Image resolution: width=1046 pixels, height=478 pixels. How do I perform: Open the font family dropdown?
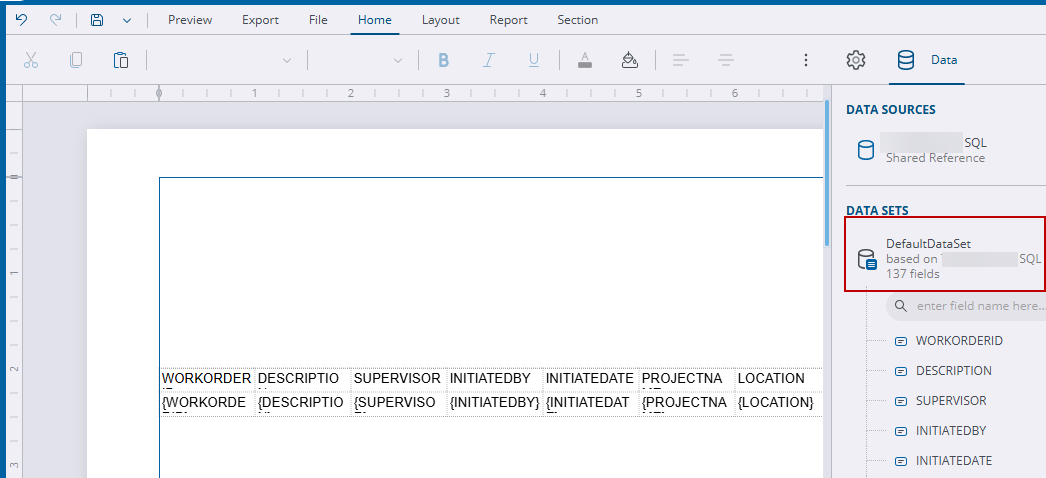point(227,60)
